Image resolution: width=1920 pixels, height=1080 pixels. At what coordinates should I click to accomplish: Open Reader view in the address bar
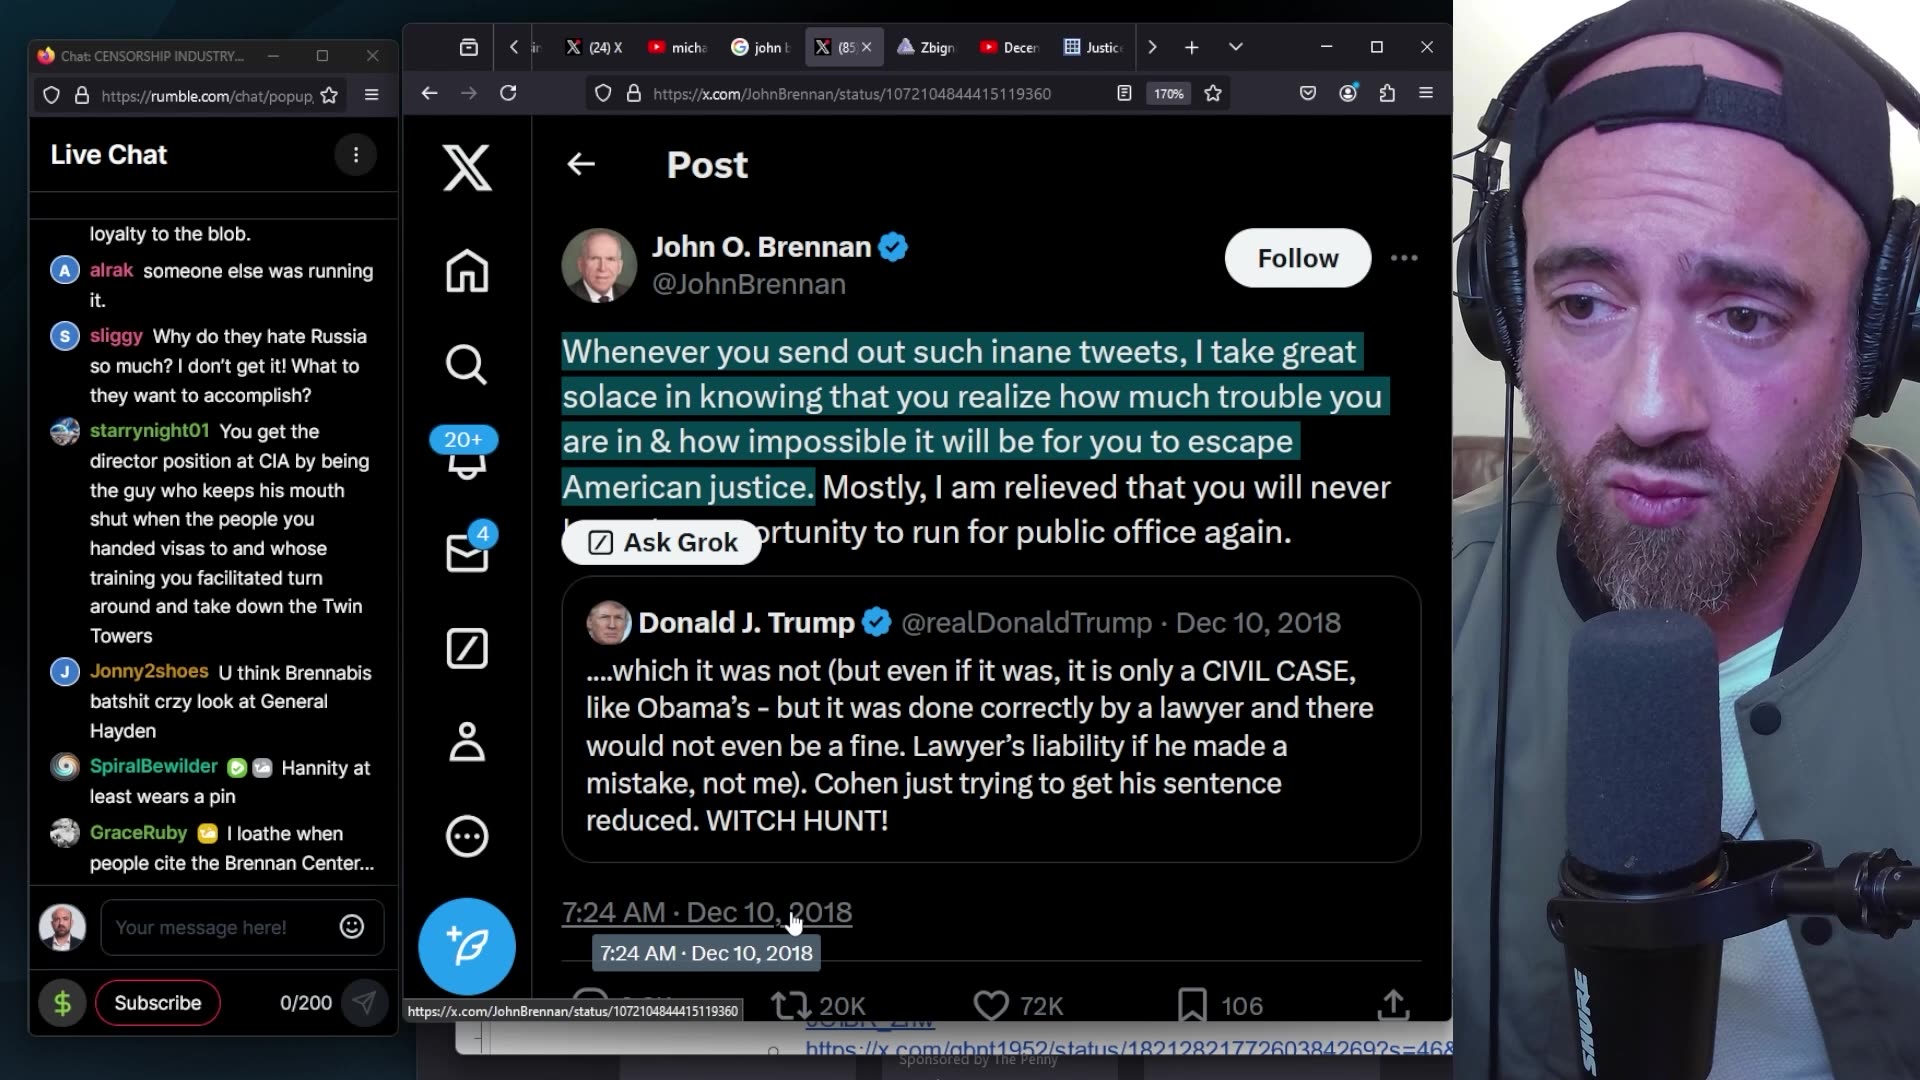coord(1124,93)
